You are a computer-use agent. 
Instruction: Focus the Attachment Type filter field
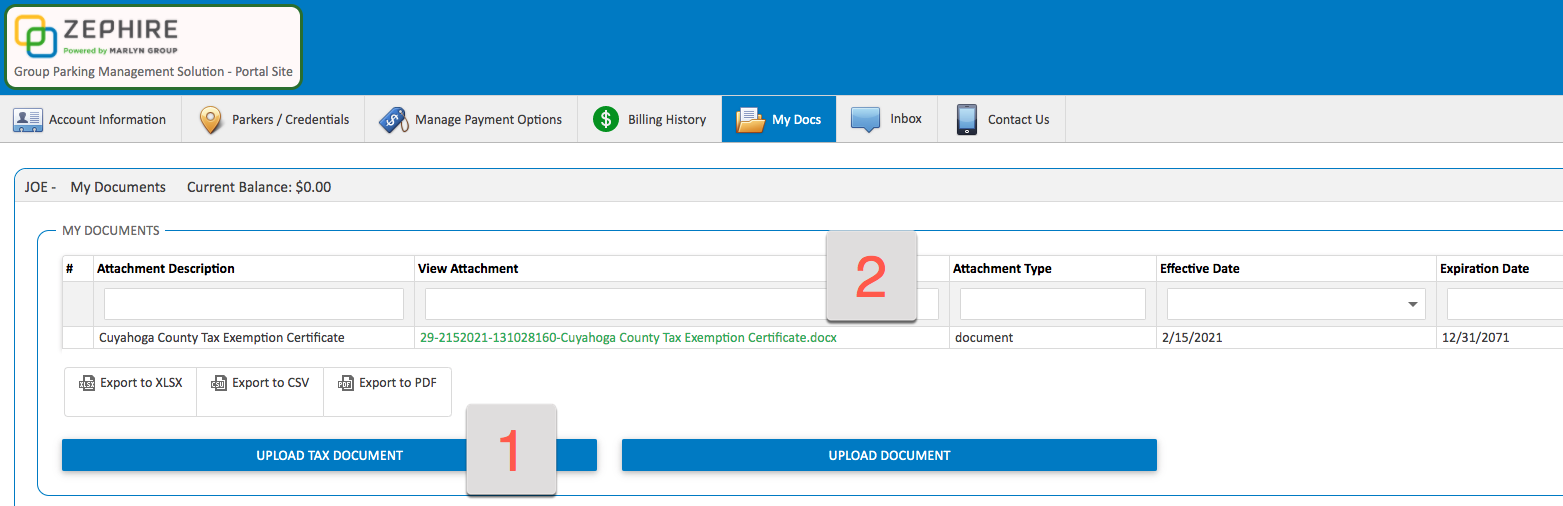point(1052,304)
